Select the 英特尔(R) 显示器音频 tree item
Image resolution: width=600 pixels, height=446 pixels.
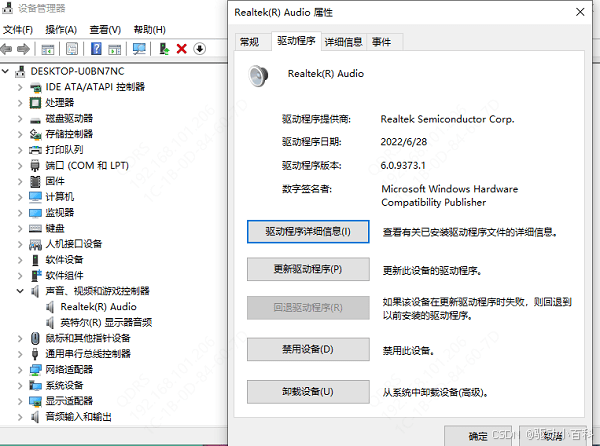pos(106,323)
